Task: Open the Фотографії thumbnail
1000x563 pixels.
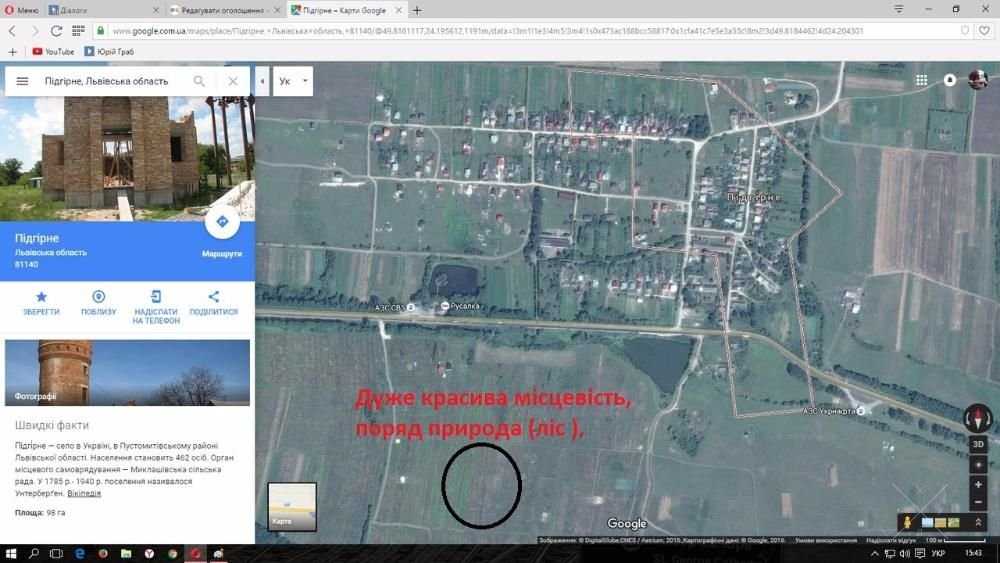Action: pyautogui.click(x=128, y=372)
